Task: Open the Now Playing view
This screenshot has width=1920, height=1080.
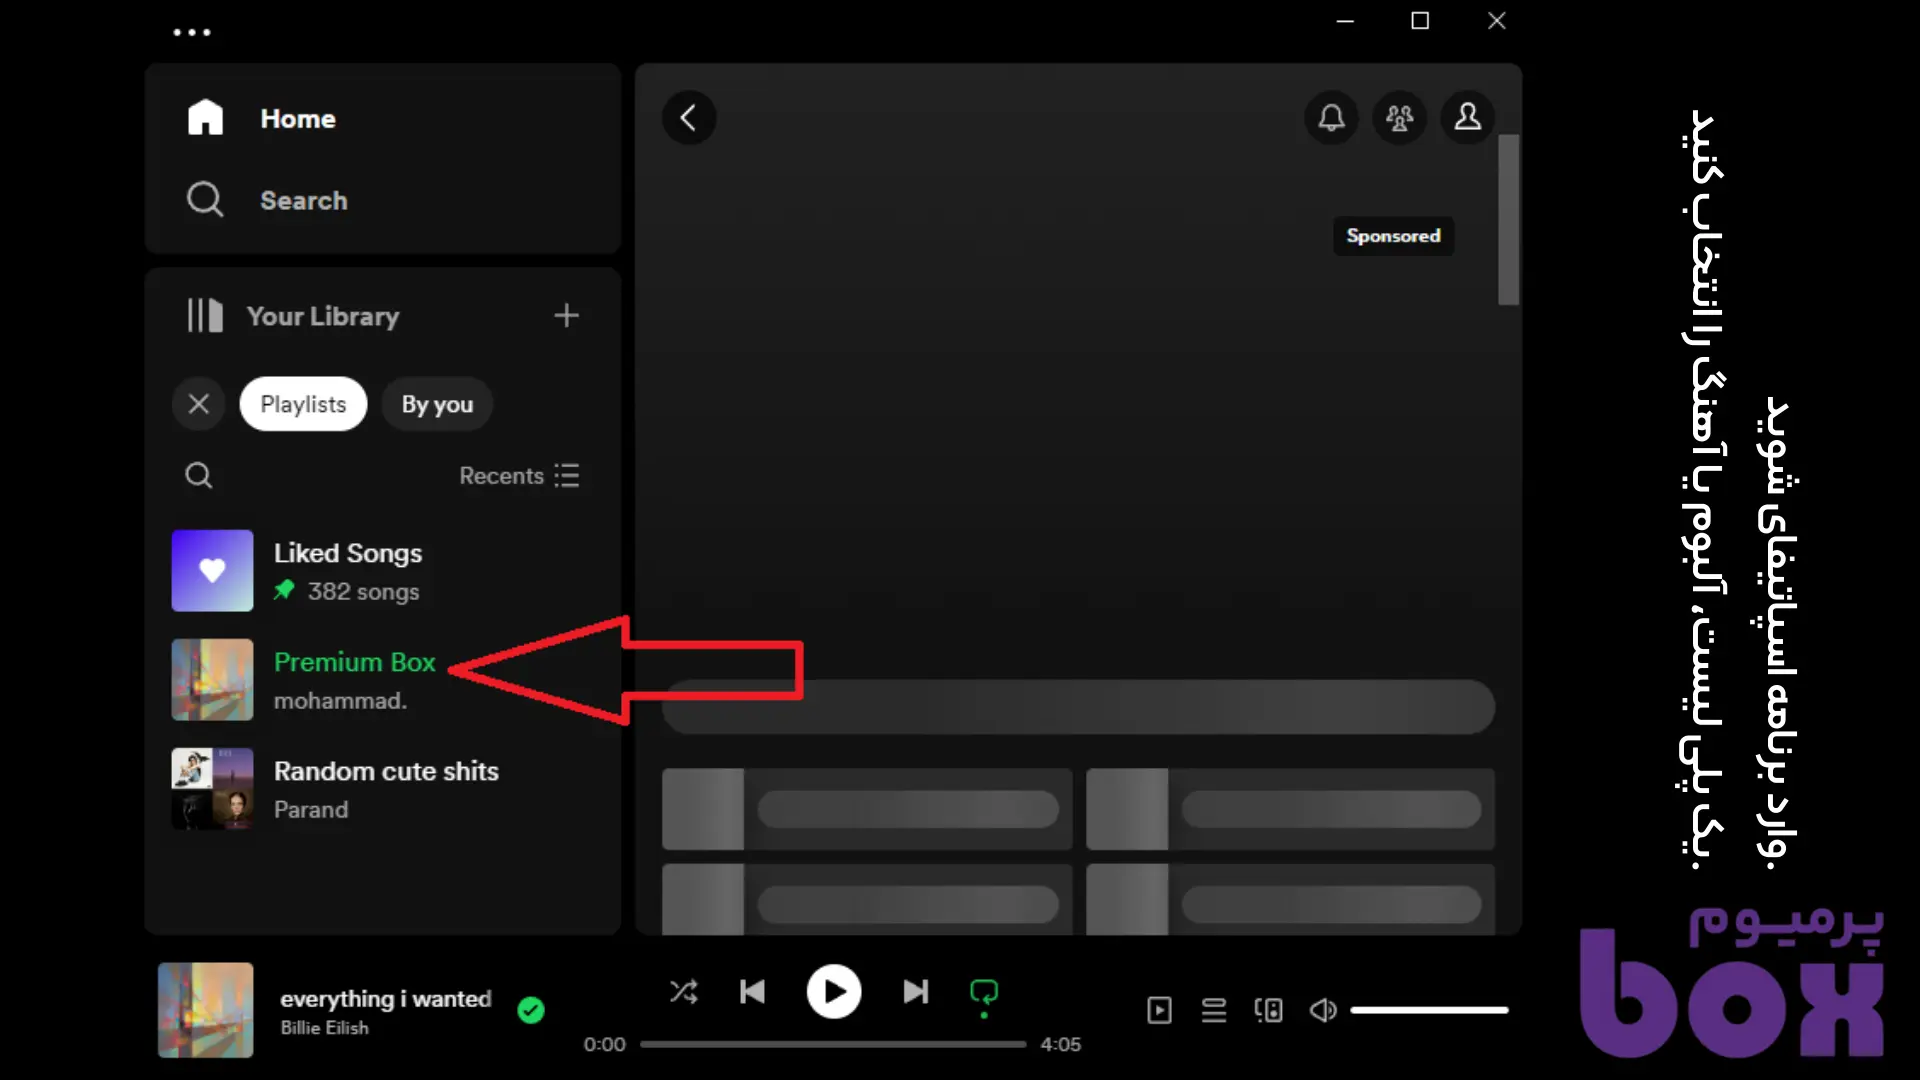Action: coord(1160,1010)
